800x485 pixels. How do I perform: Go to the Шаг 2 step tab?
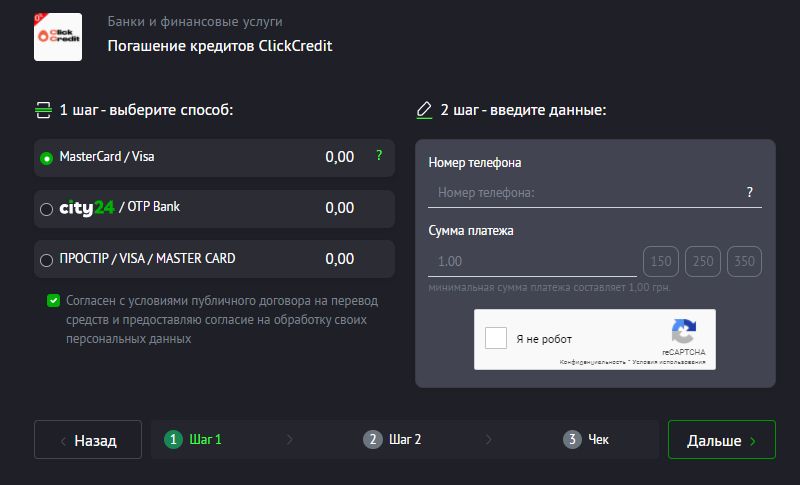393,439
